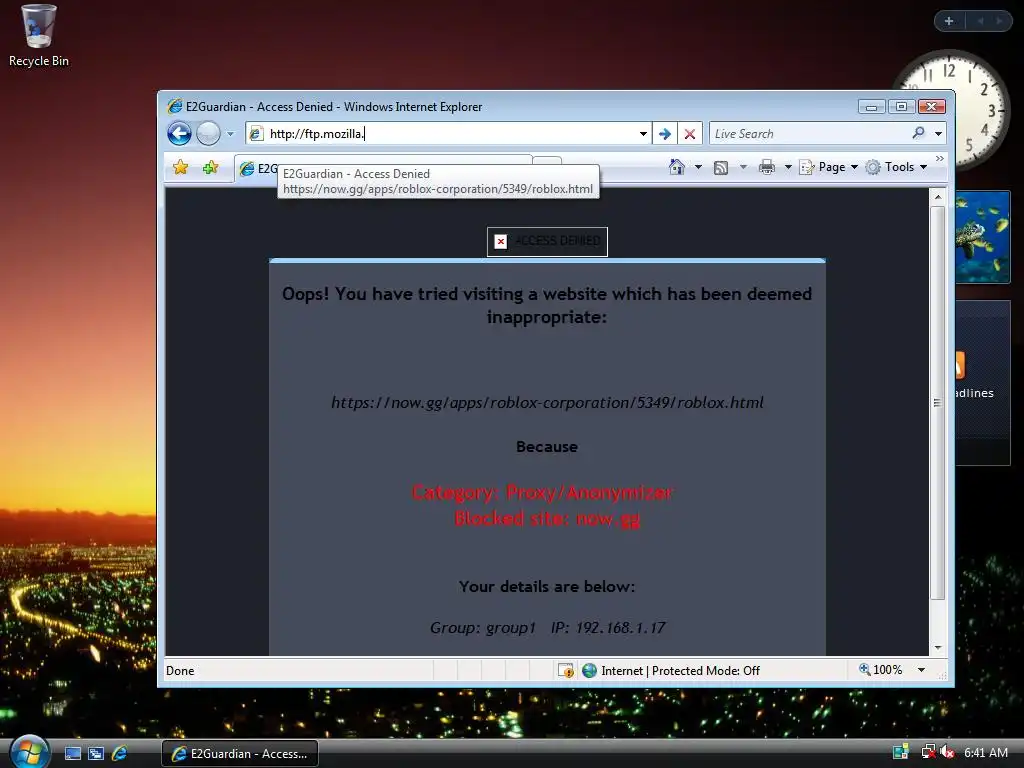1024x768 pixels.
Task: Click the vertical scrollbar thumb
Action: [x=938, y=403]
